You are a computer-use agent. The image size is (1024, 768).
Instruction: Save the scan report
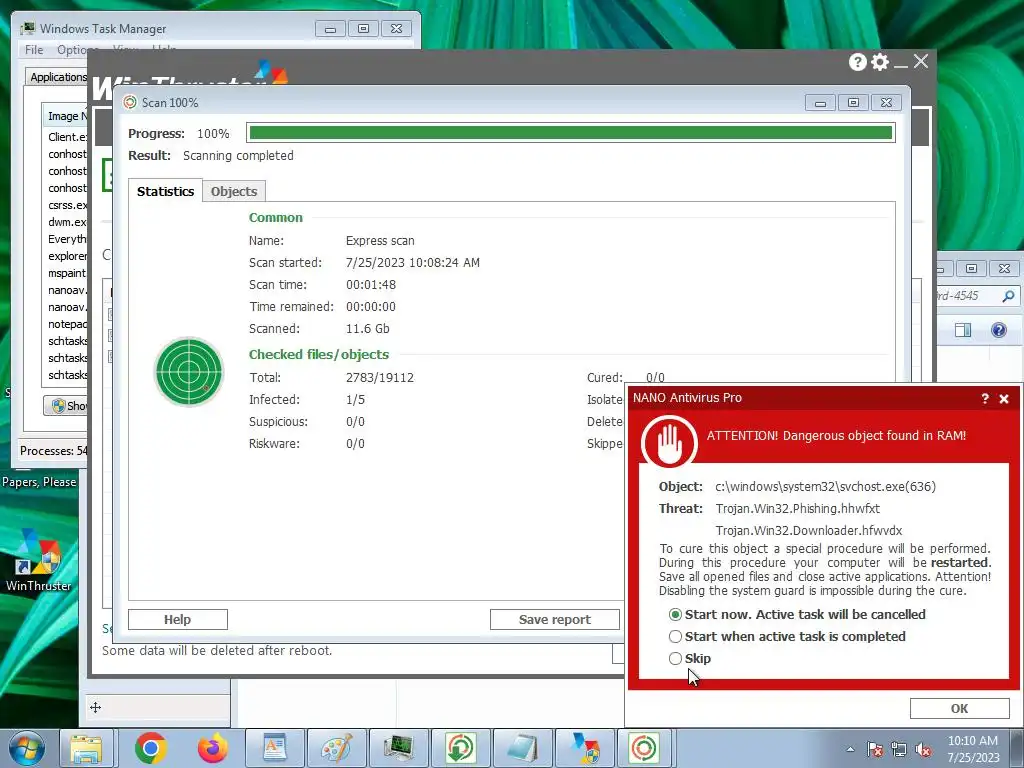[x=554, y=620]
